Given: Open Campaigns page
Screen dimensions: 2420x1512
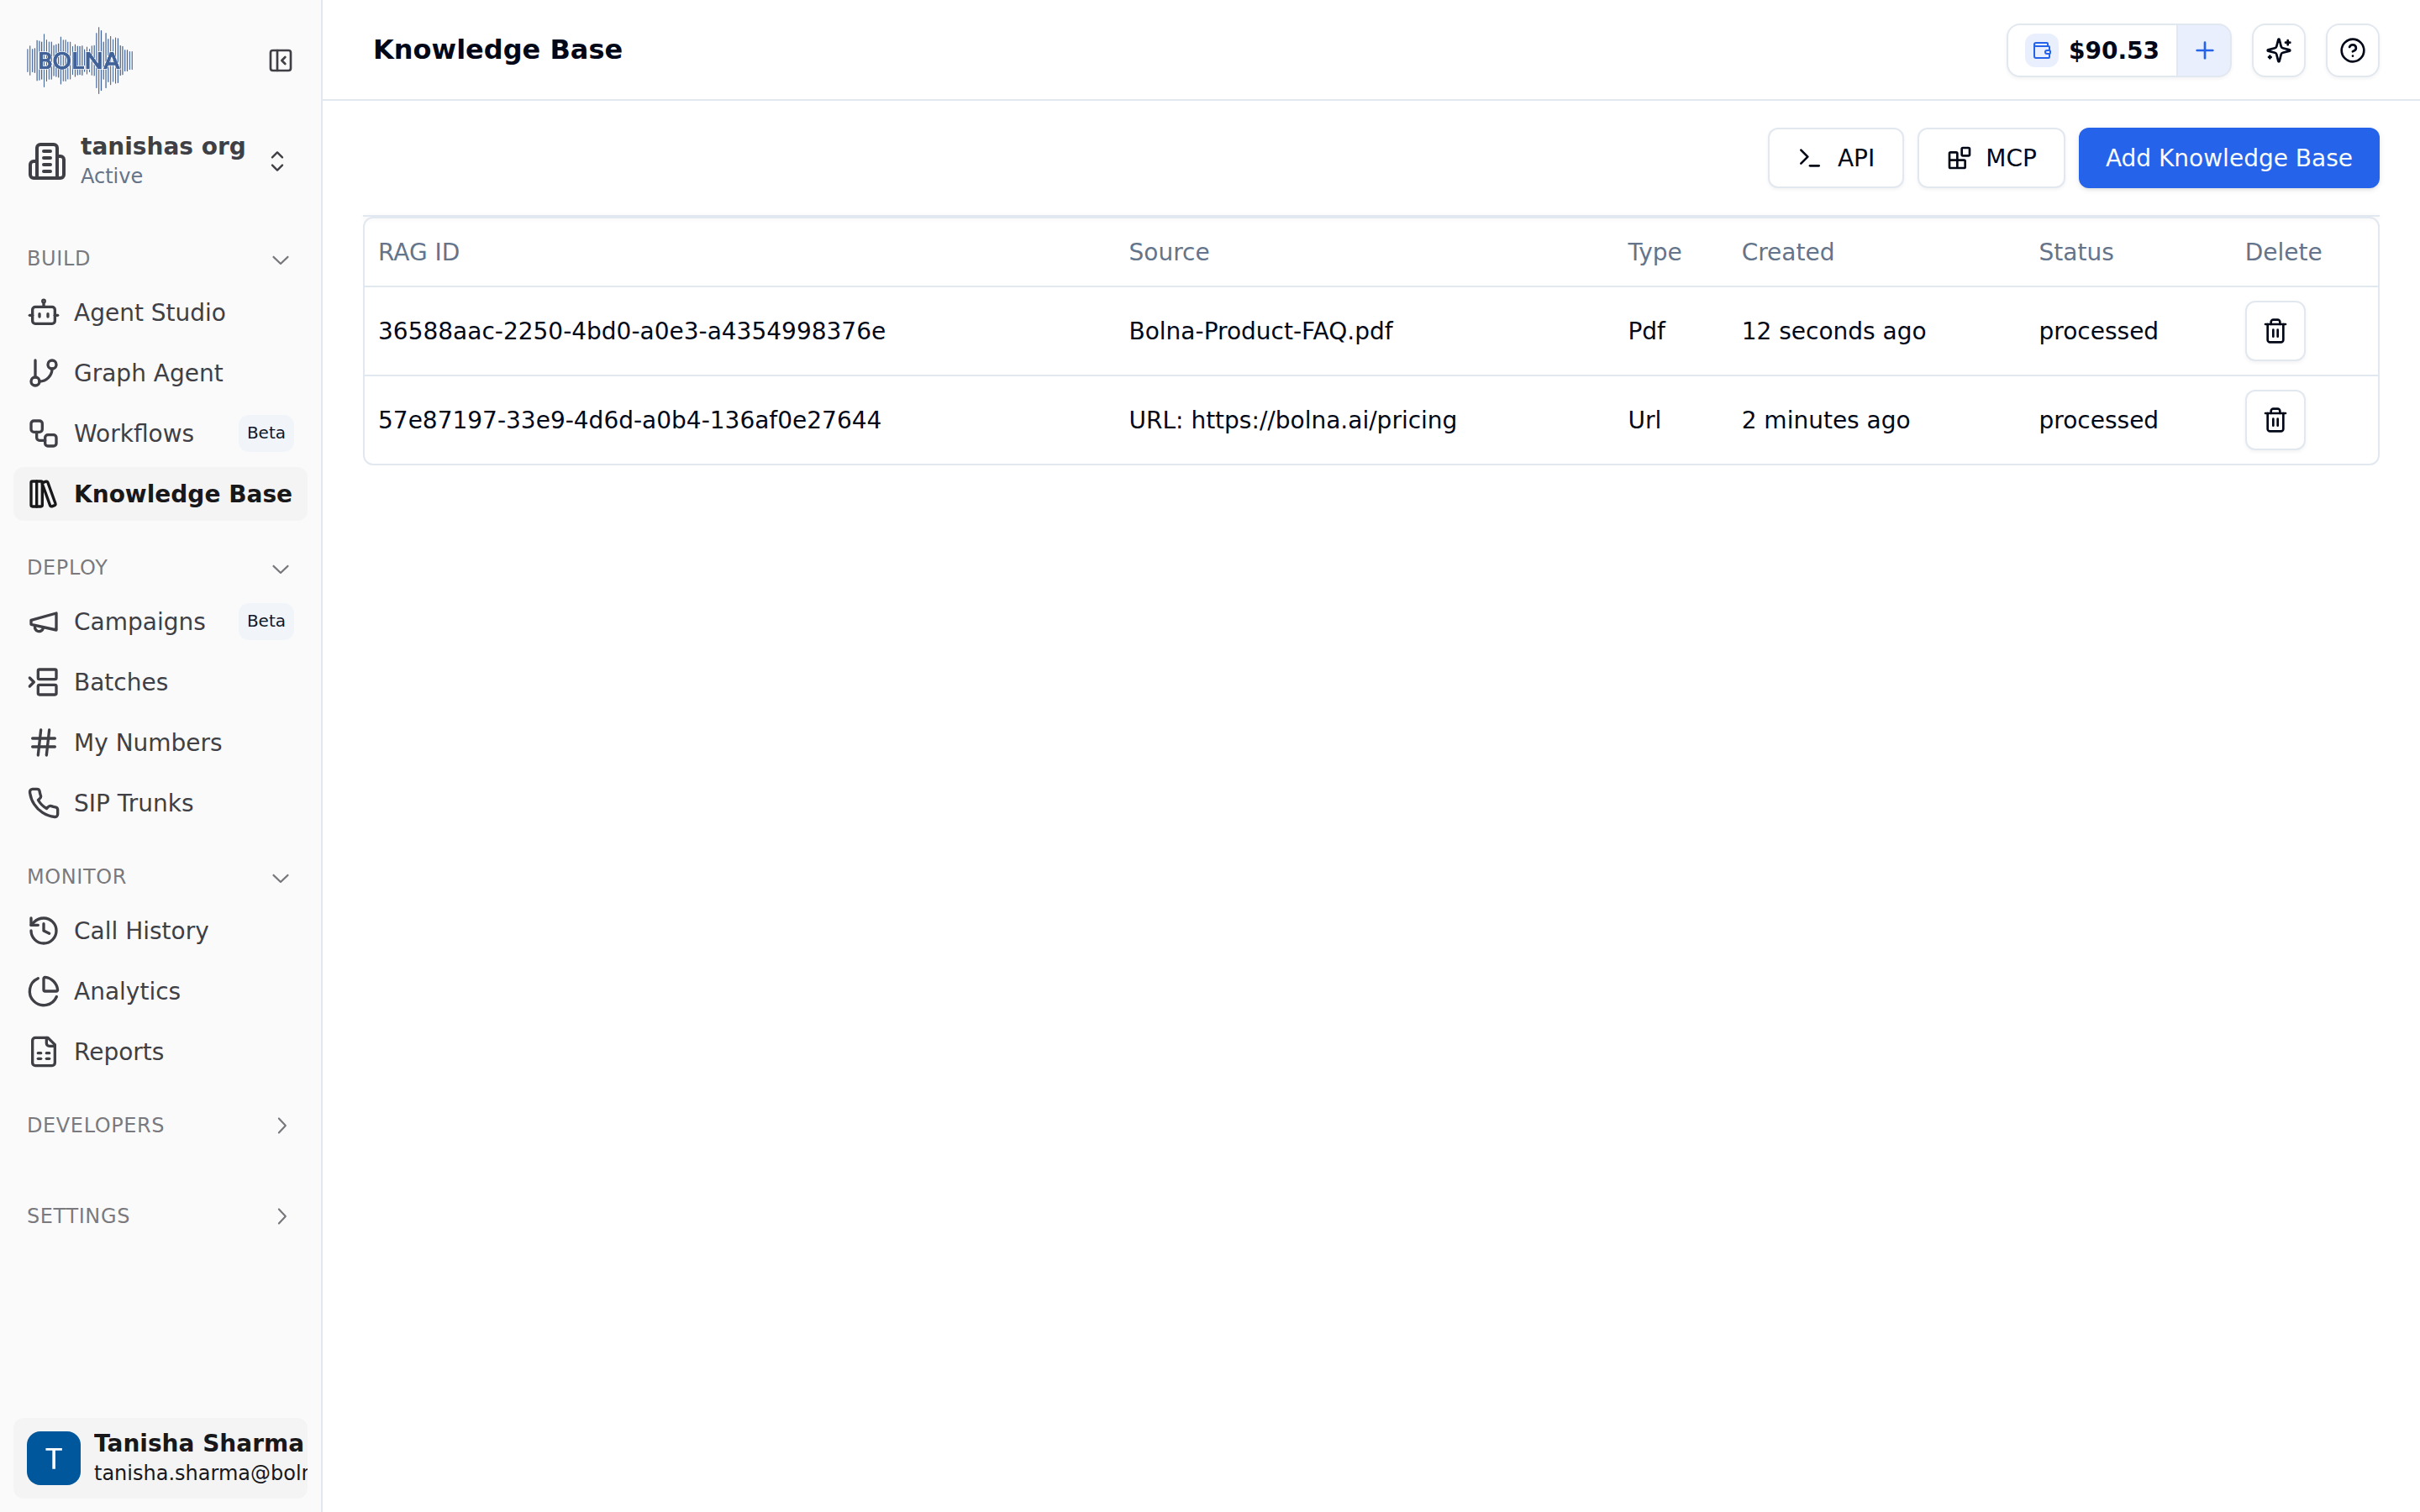Looking at the screenshot, I should [160, 622].
